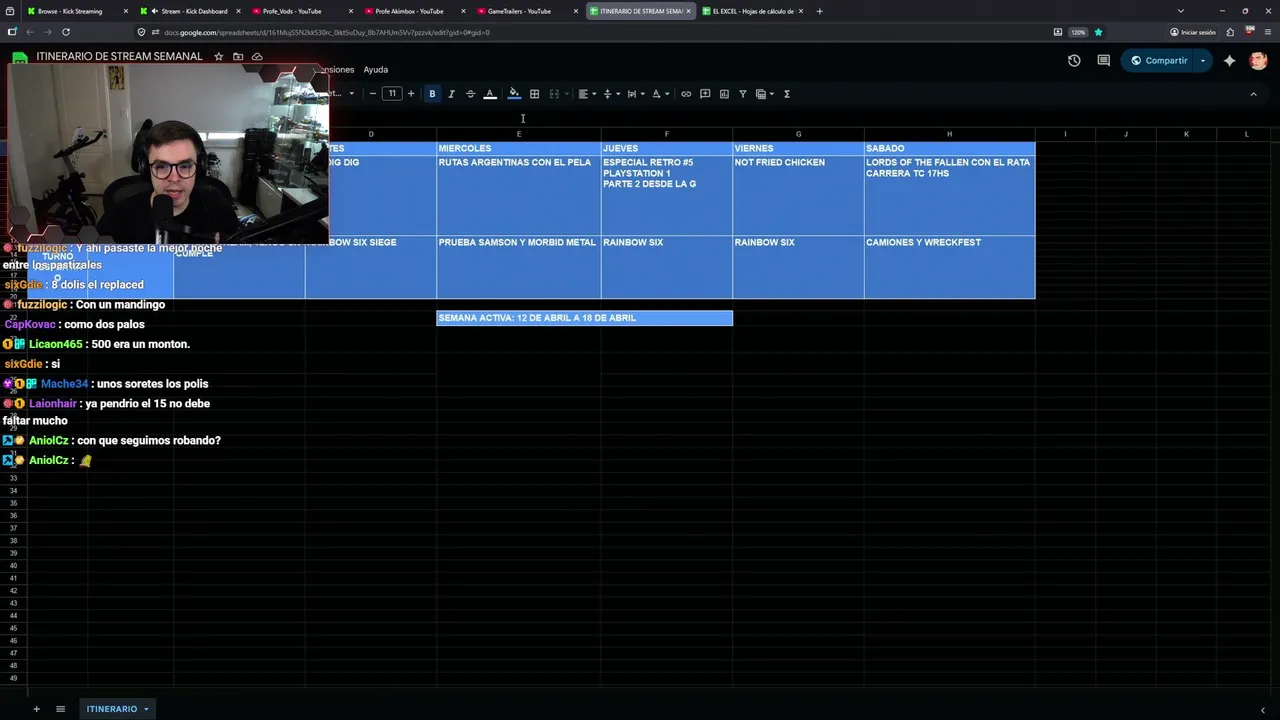The image size is (1280, 720).
Task: Select the MIERCOLES header cell
Action: pos(519,148)
